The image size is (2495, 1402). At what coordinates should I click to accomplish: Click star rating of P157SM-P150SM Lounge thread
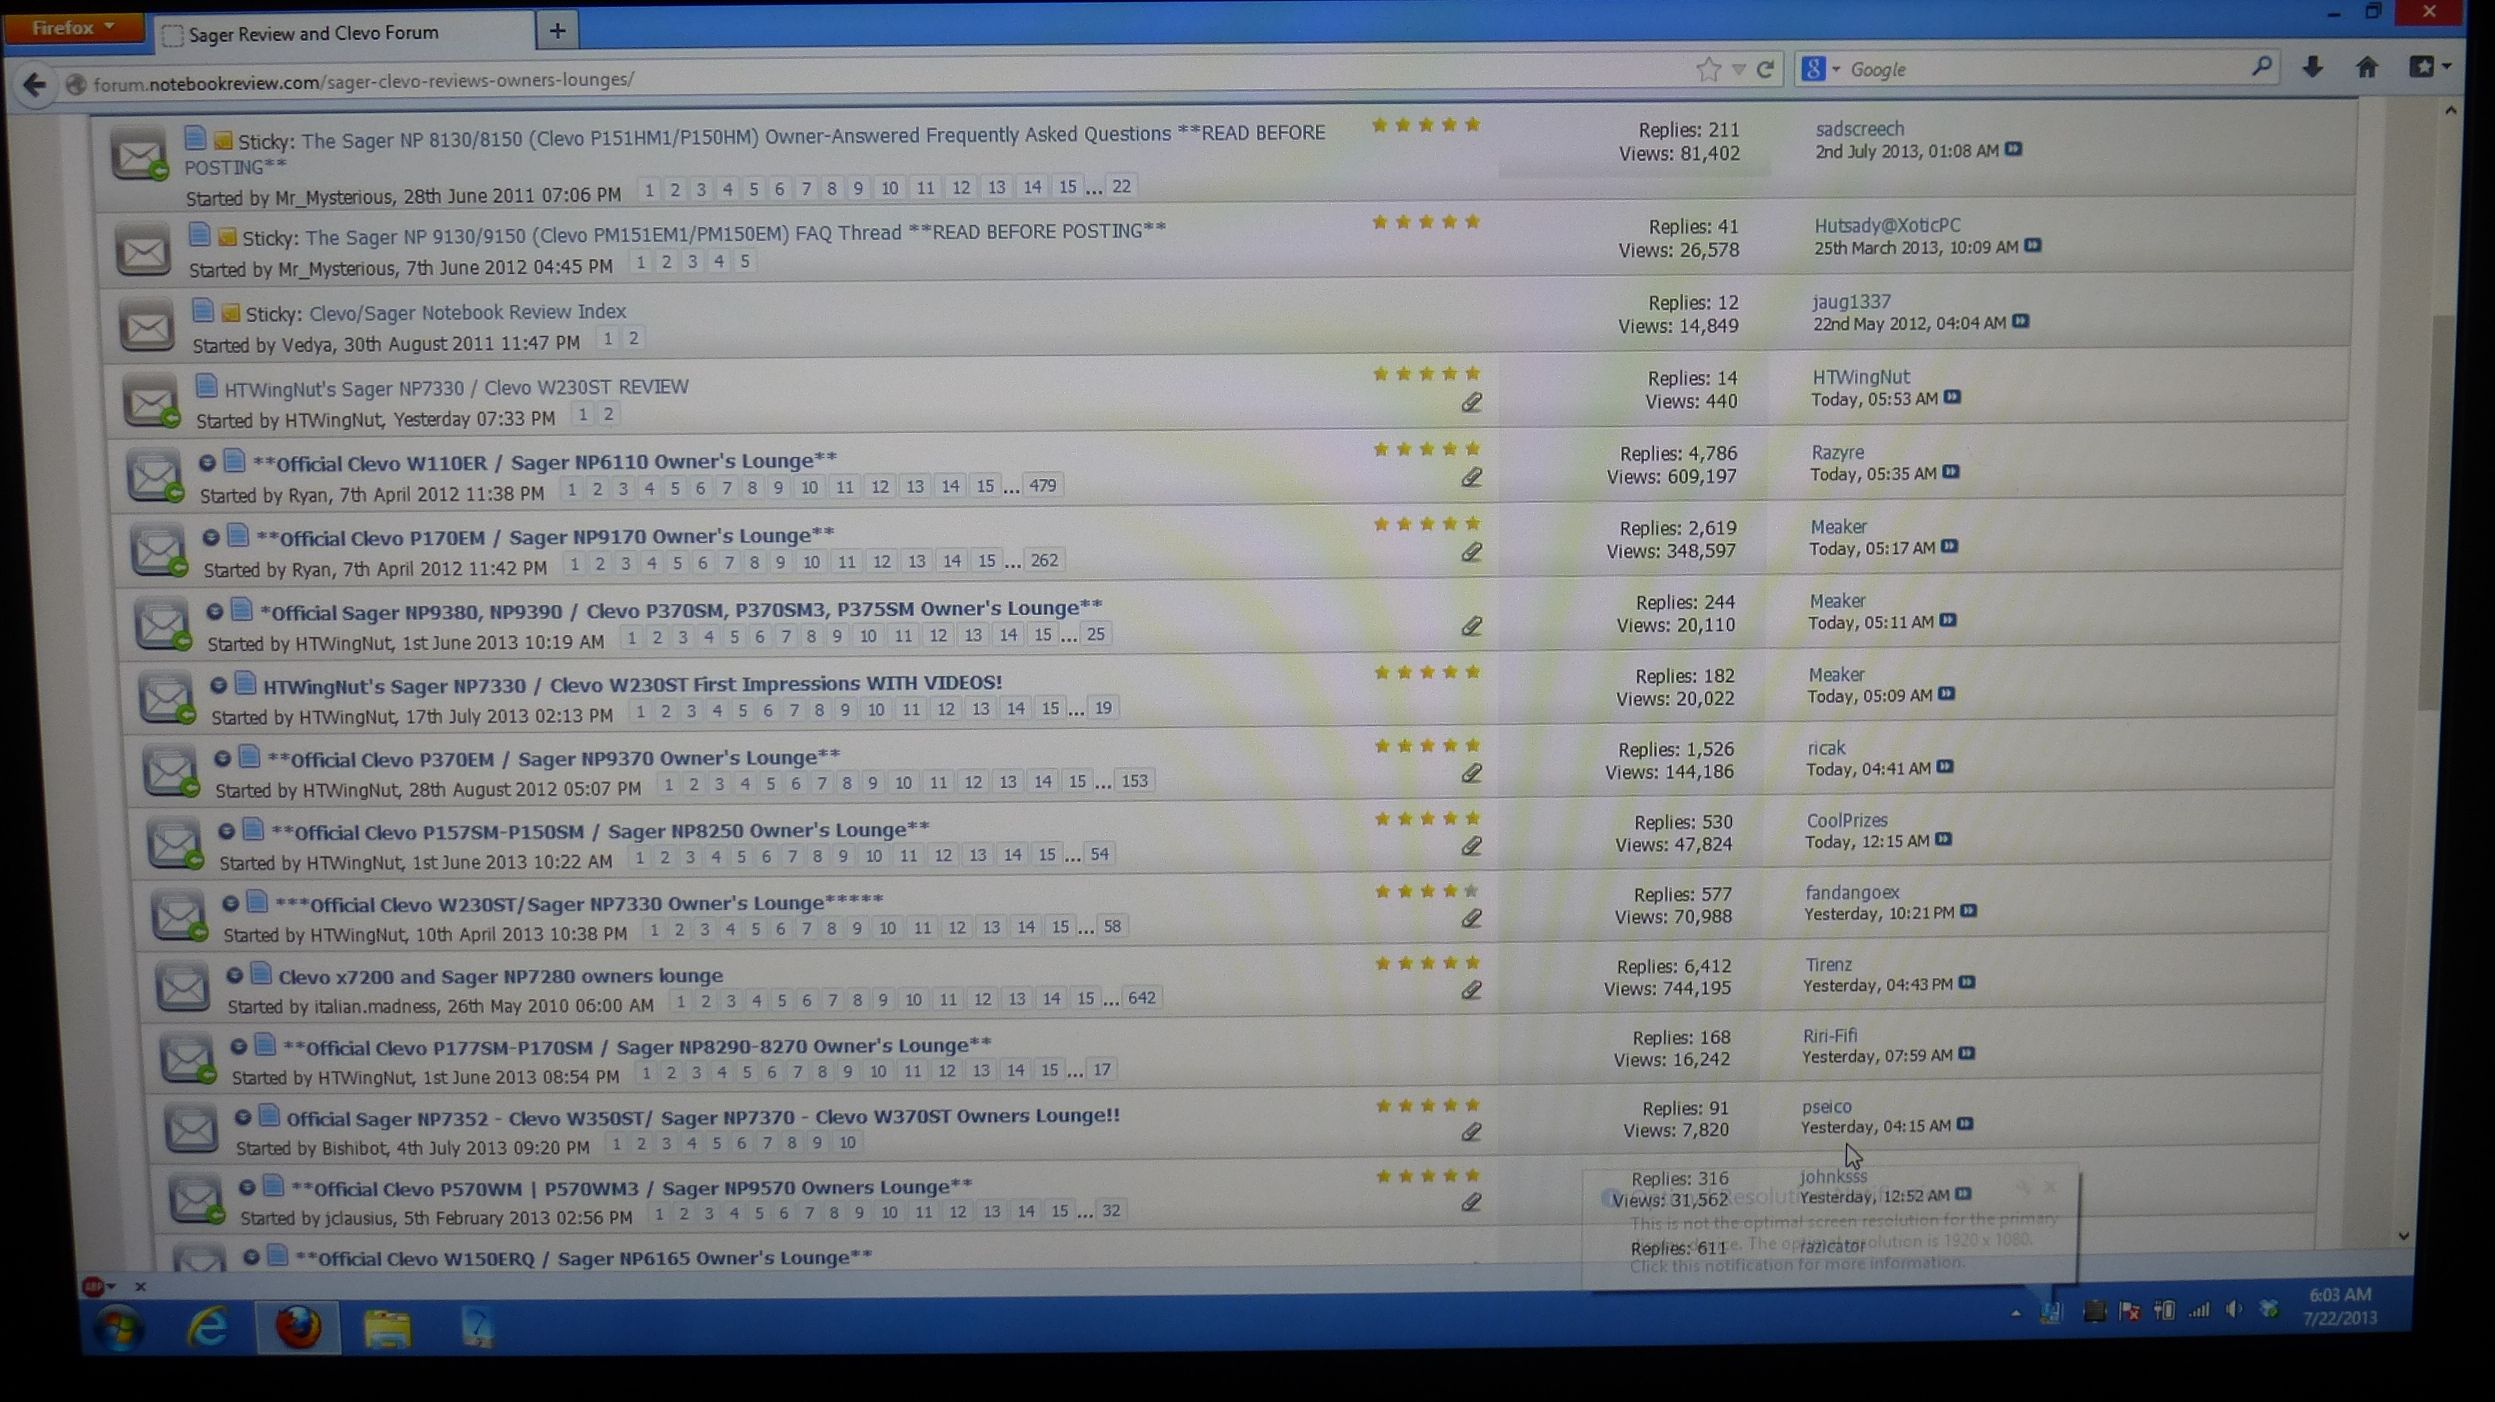coord(1426,819)
